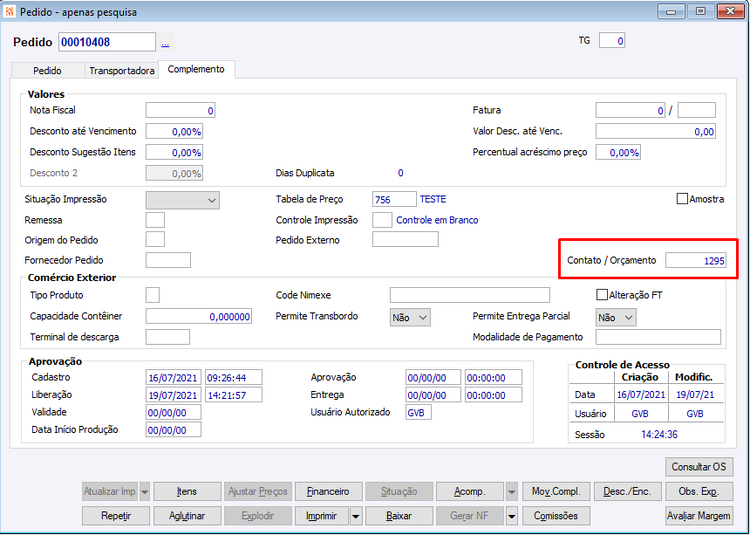The image size is (750, 535).
Task: Switch to the Transportadora tab
Action: (122, 71)
